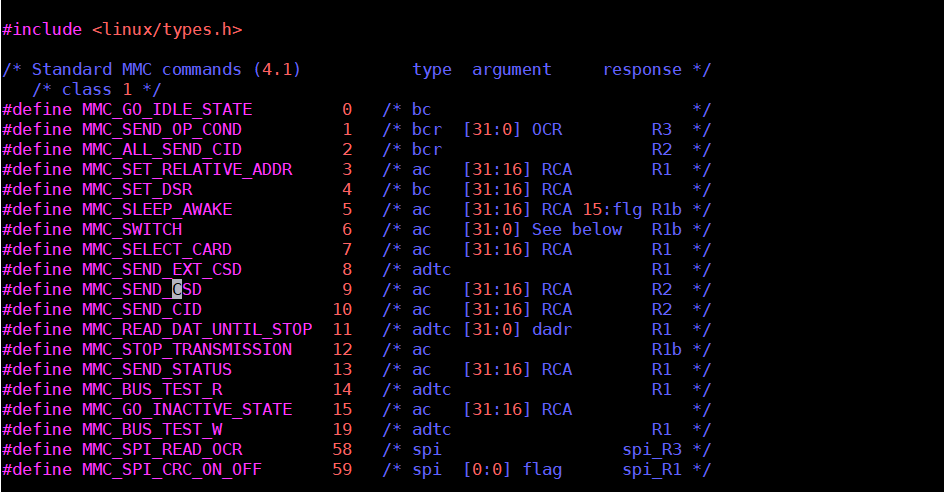The image size is (944, 492).
Task: Click the "15:flg" text in MMC_SLEEP_AWAKE row
Action: [612, 209]
